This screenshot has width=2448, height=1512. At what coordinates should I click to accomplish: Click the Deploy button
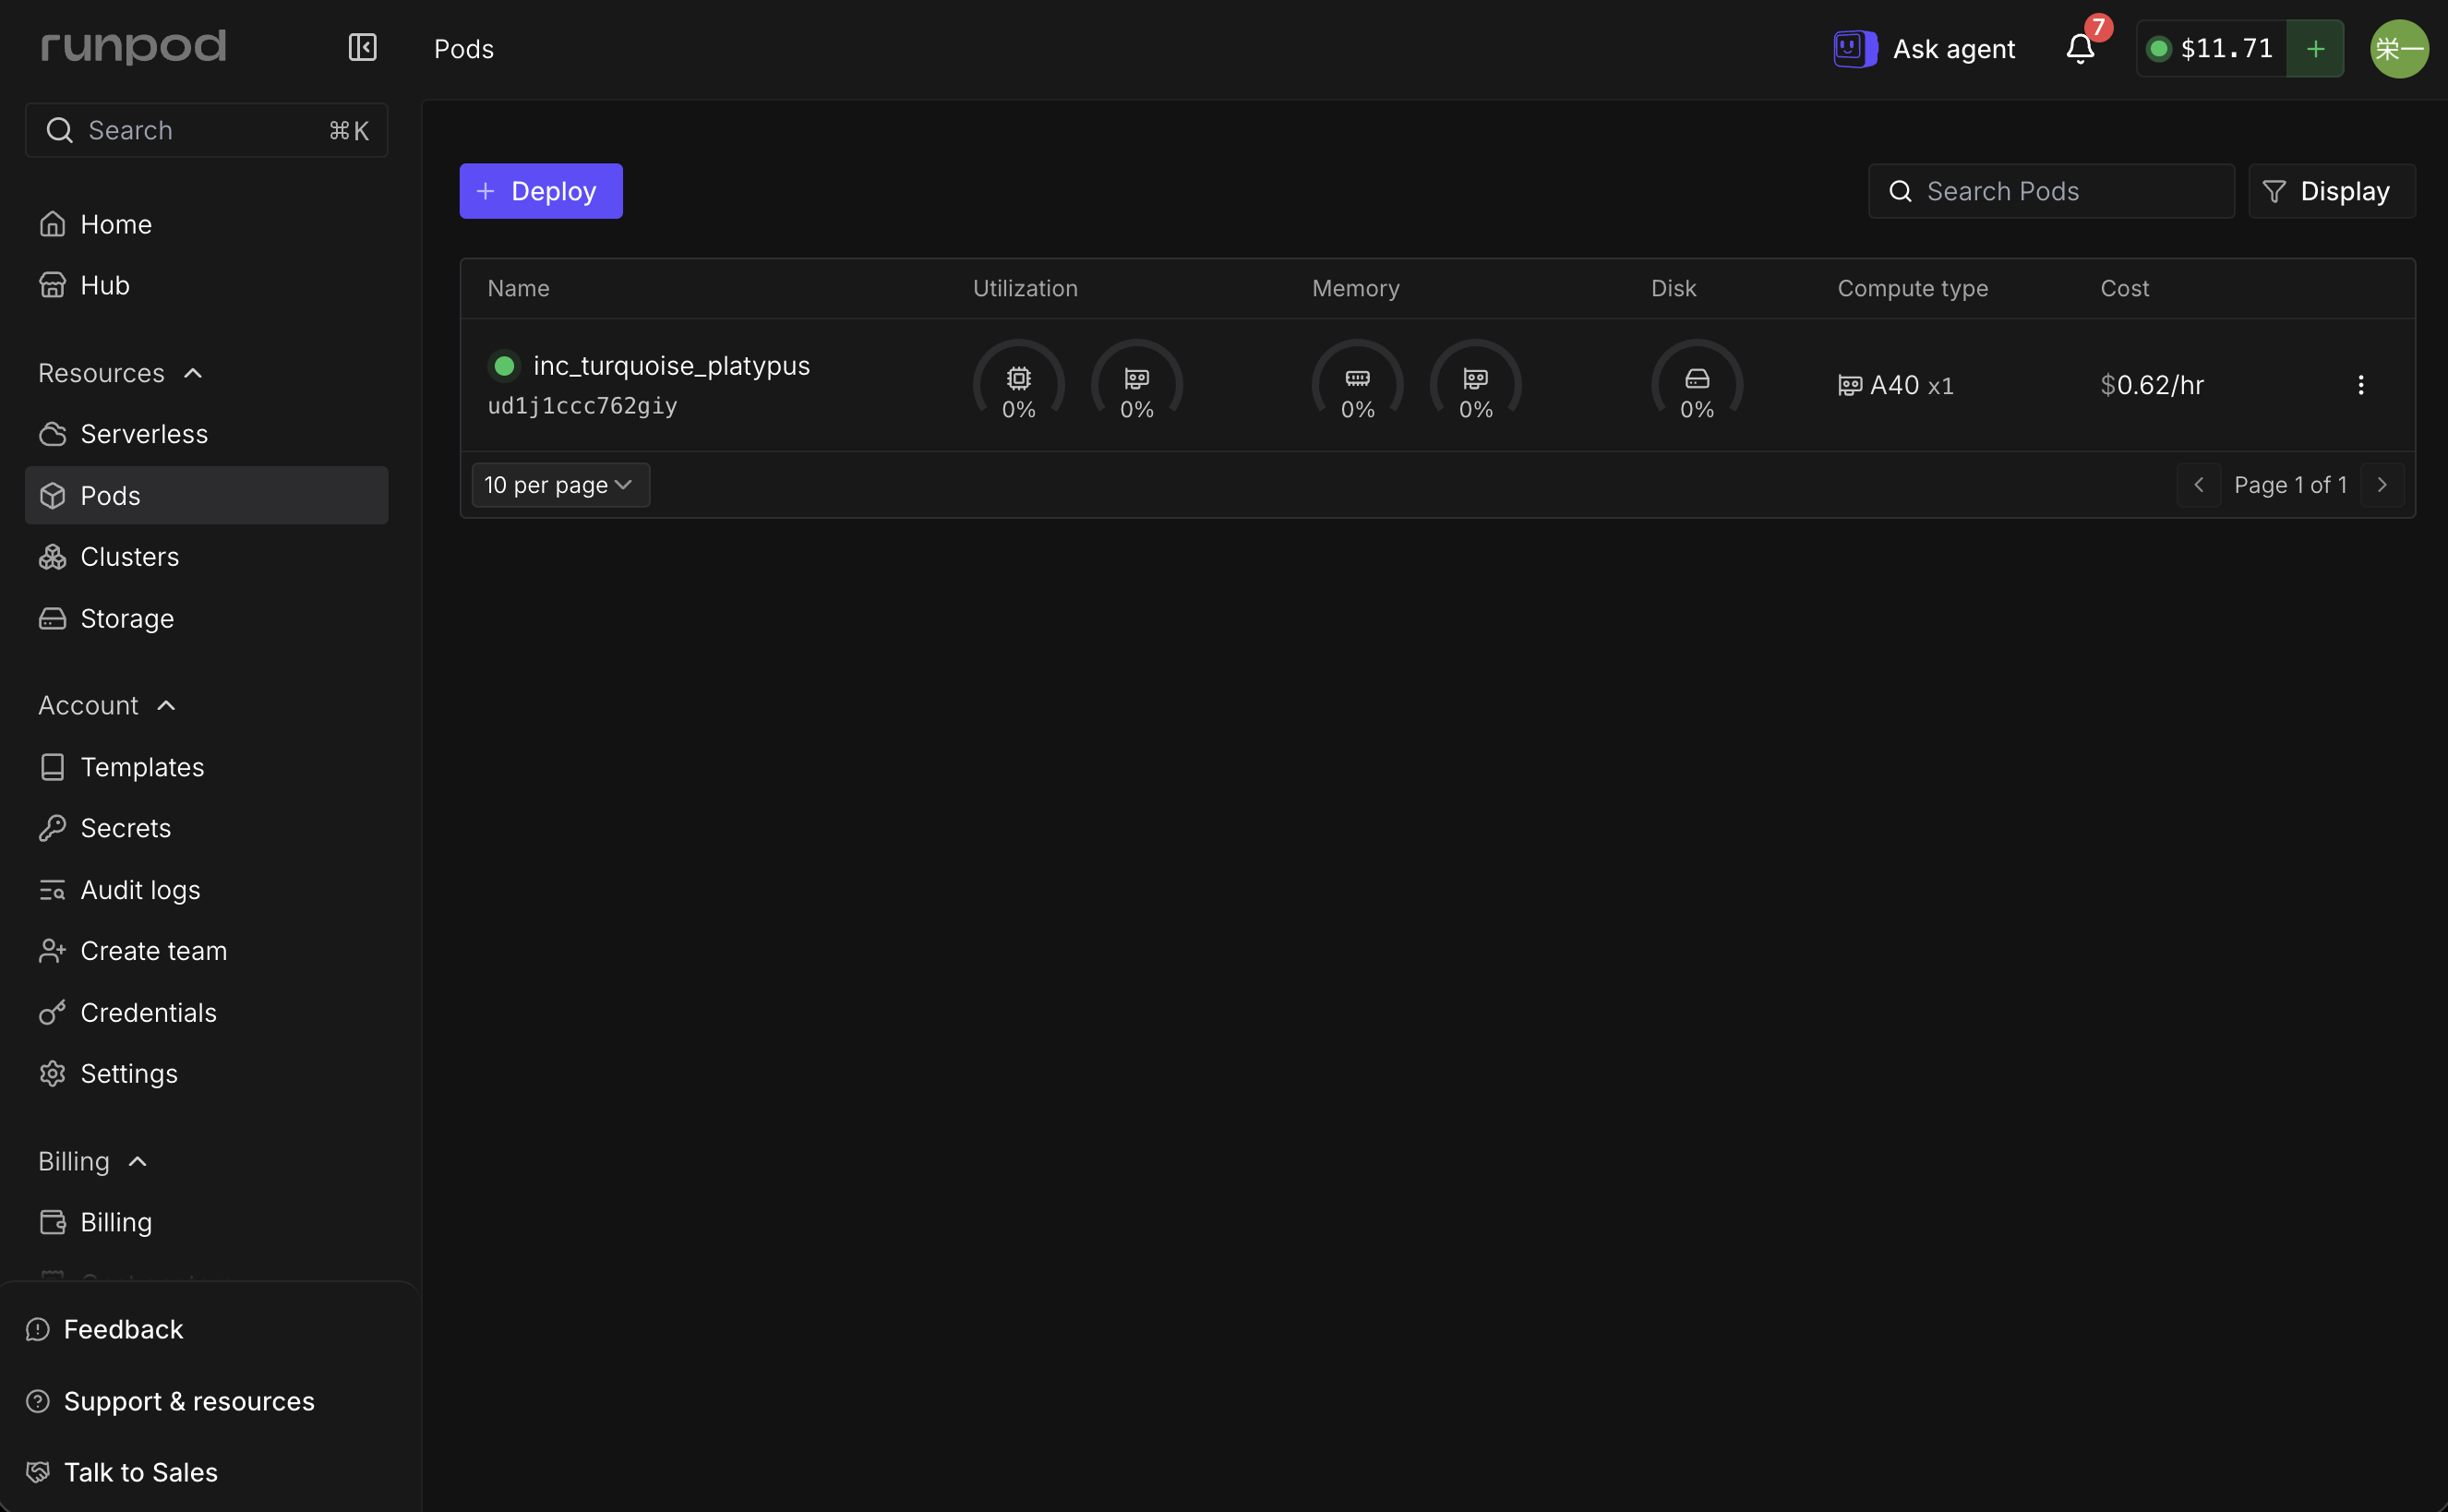point(540,191)
